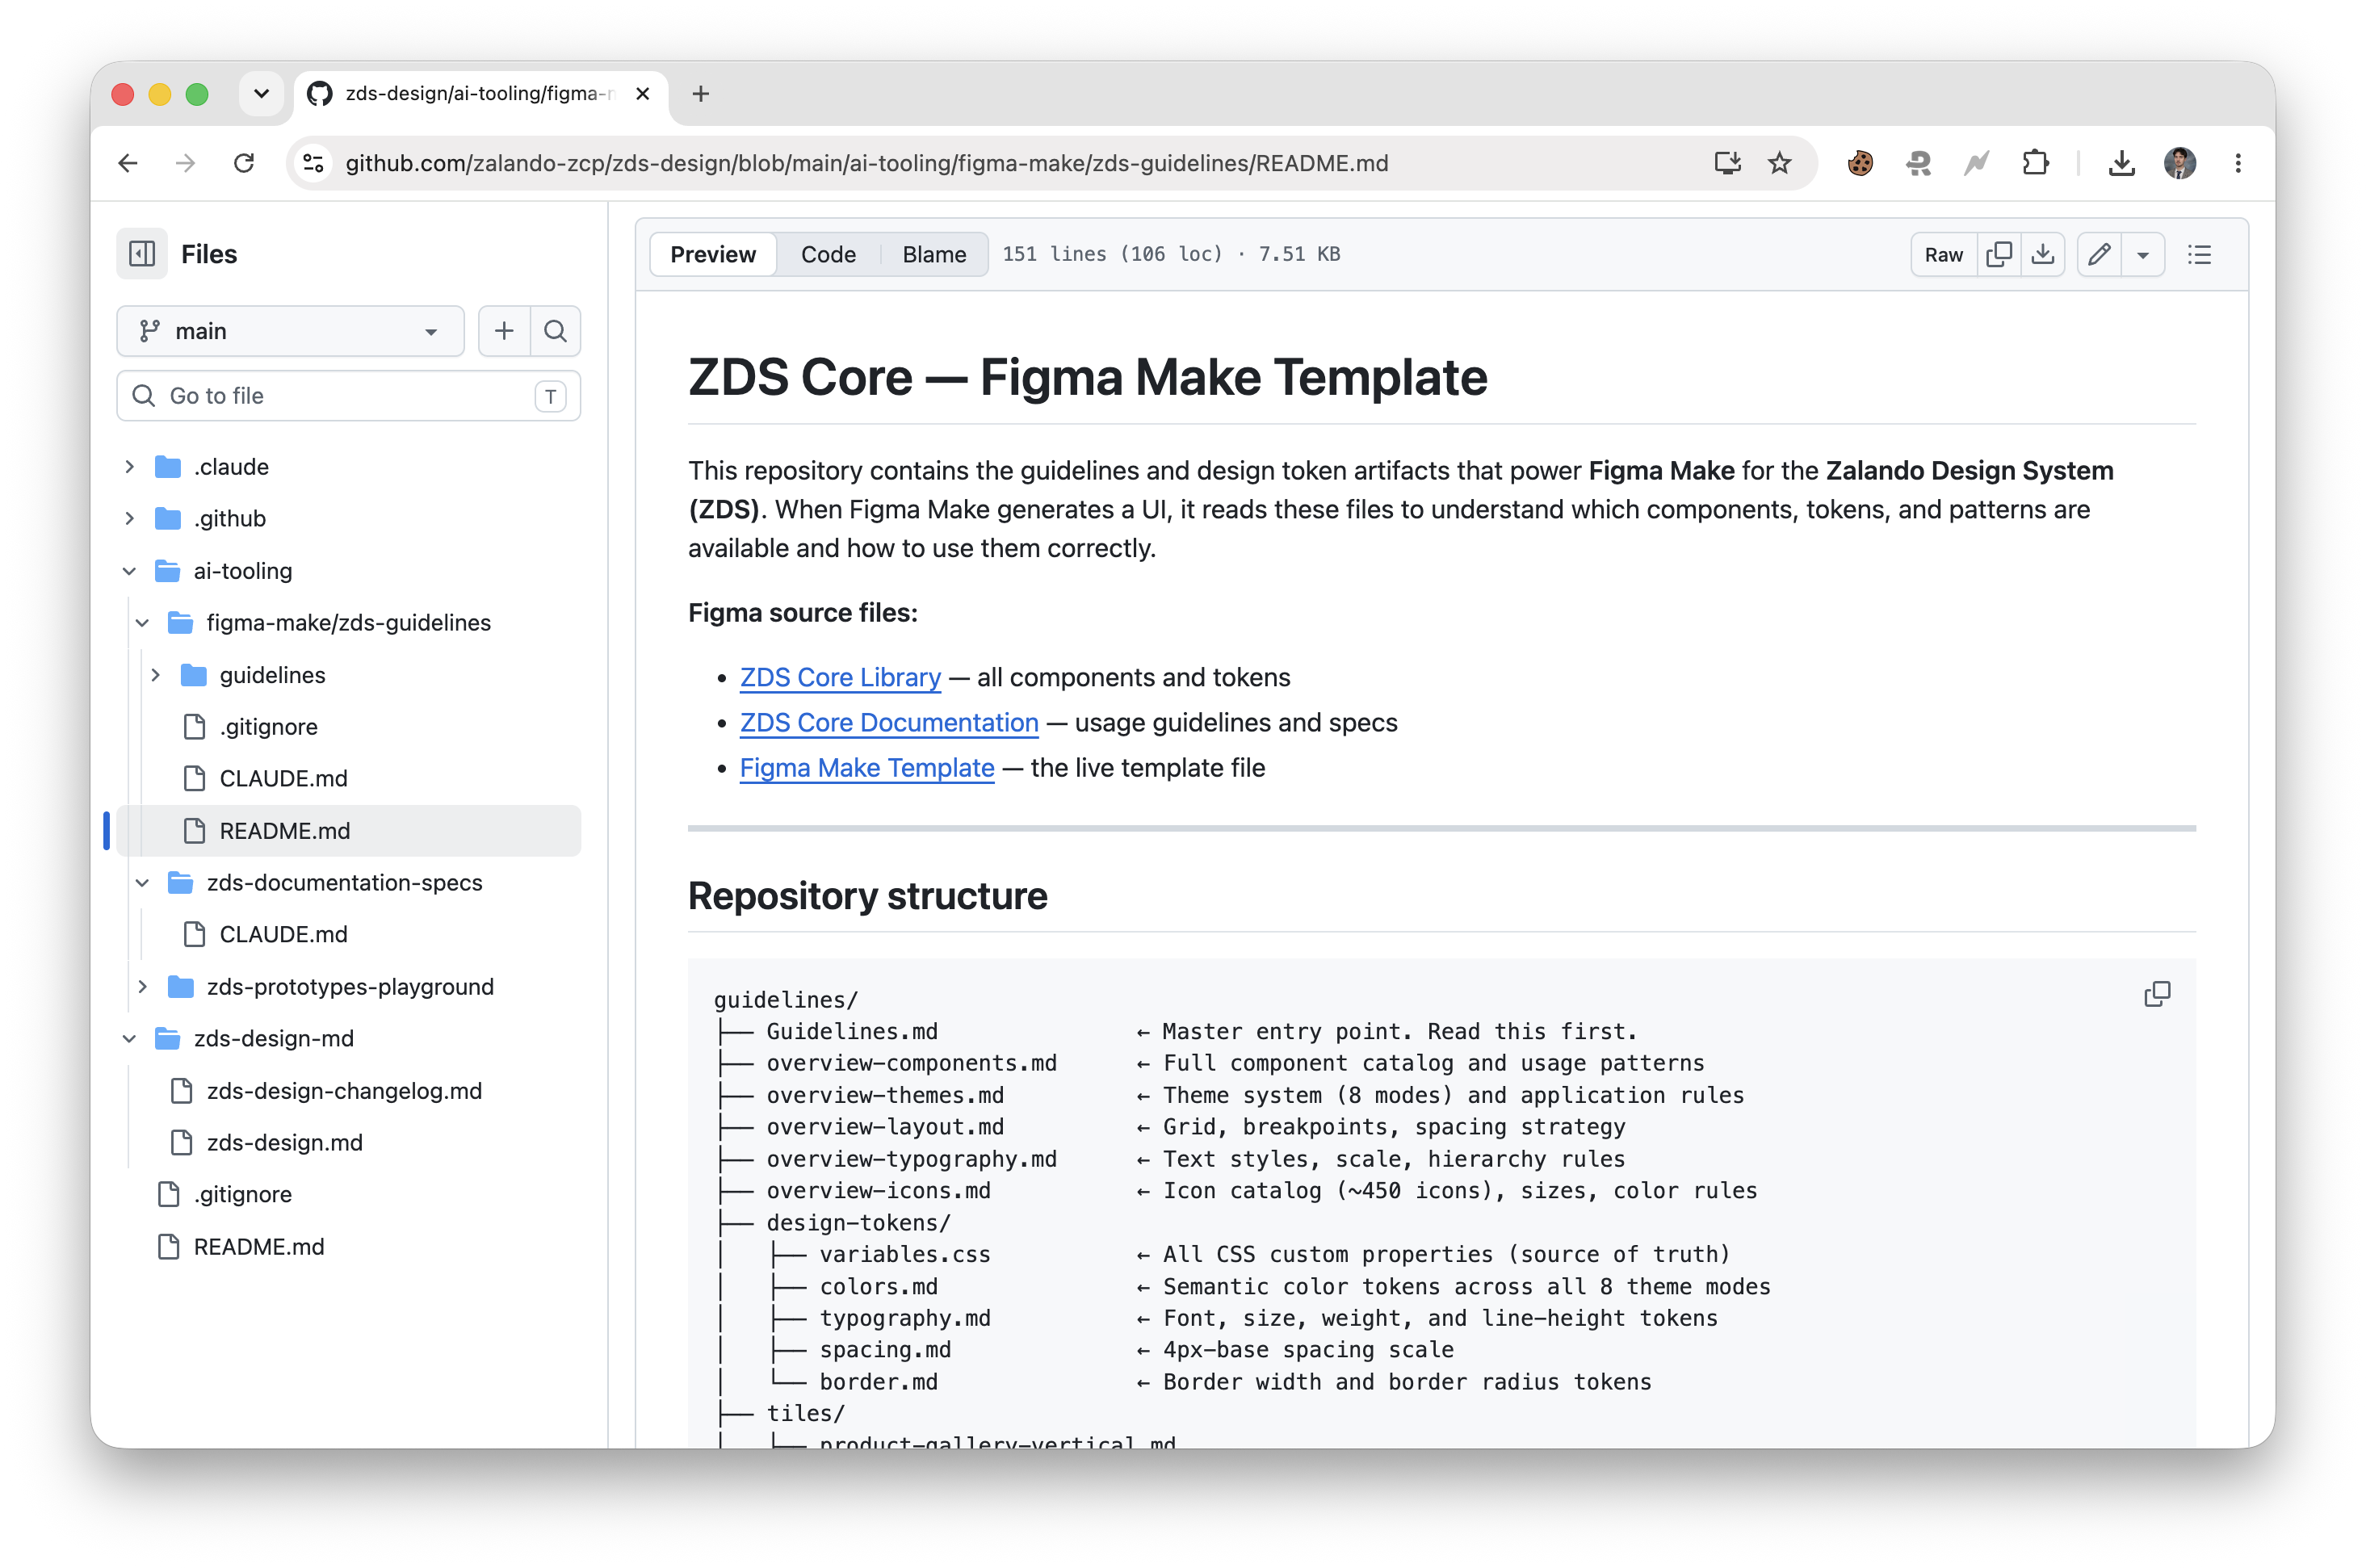2366x1568 pixels.
Task: Collapse the ai-tooling folder
Action: point(130,571)
